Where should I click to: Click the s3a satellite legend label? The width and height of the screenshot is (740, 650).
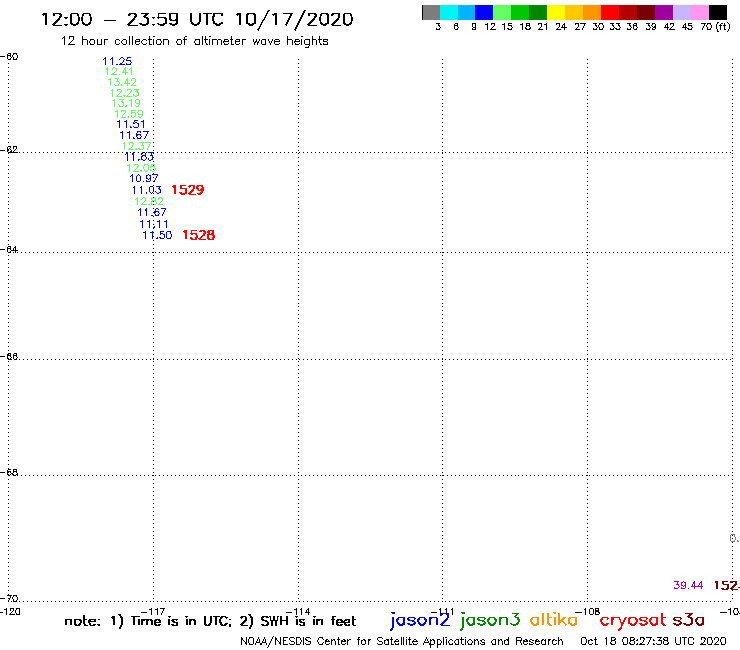[688, 620]
